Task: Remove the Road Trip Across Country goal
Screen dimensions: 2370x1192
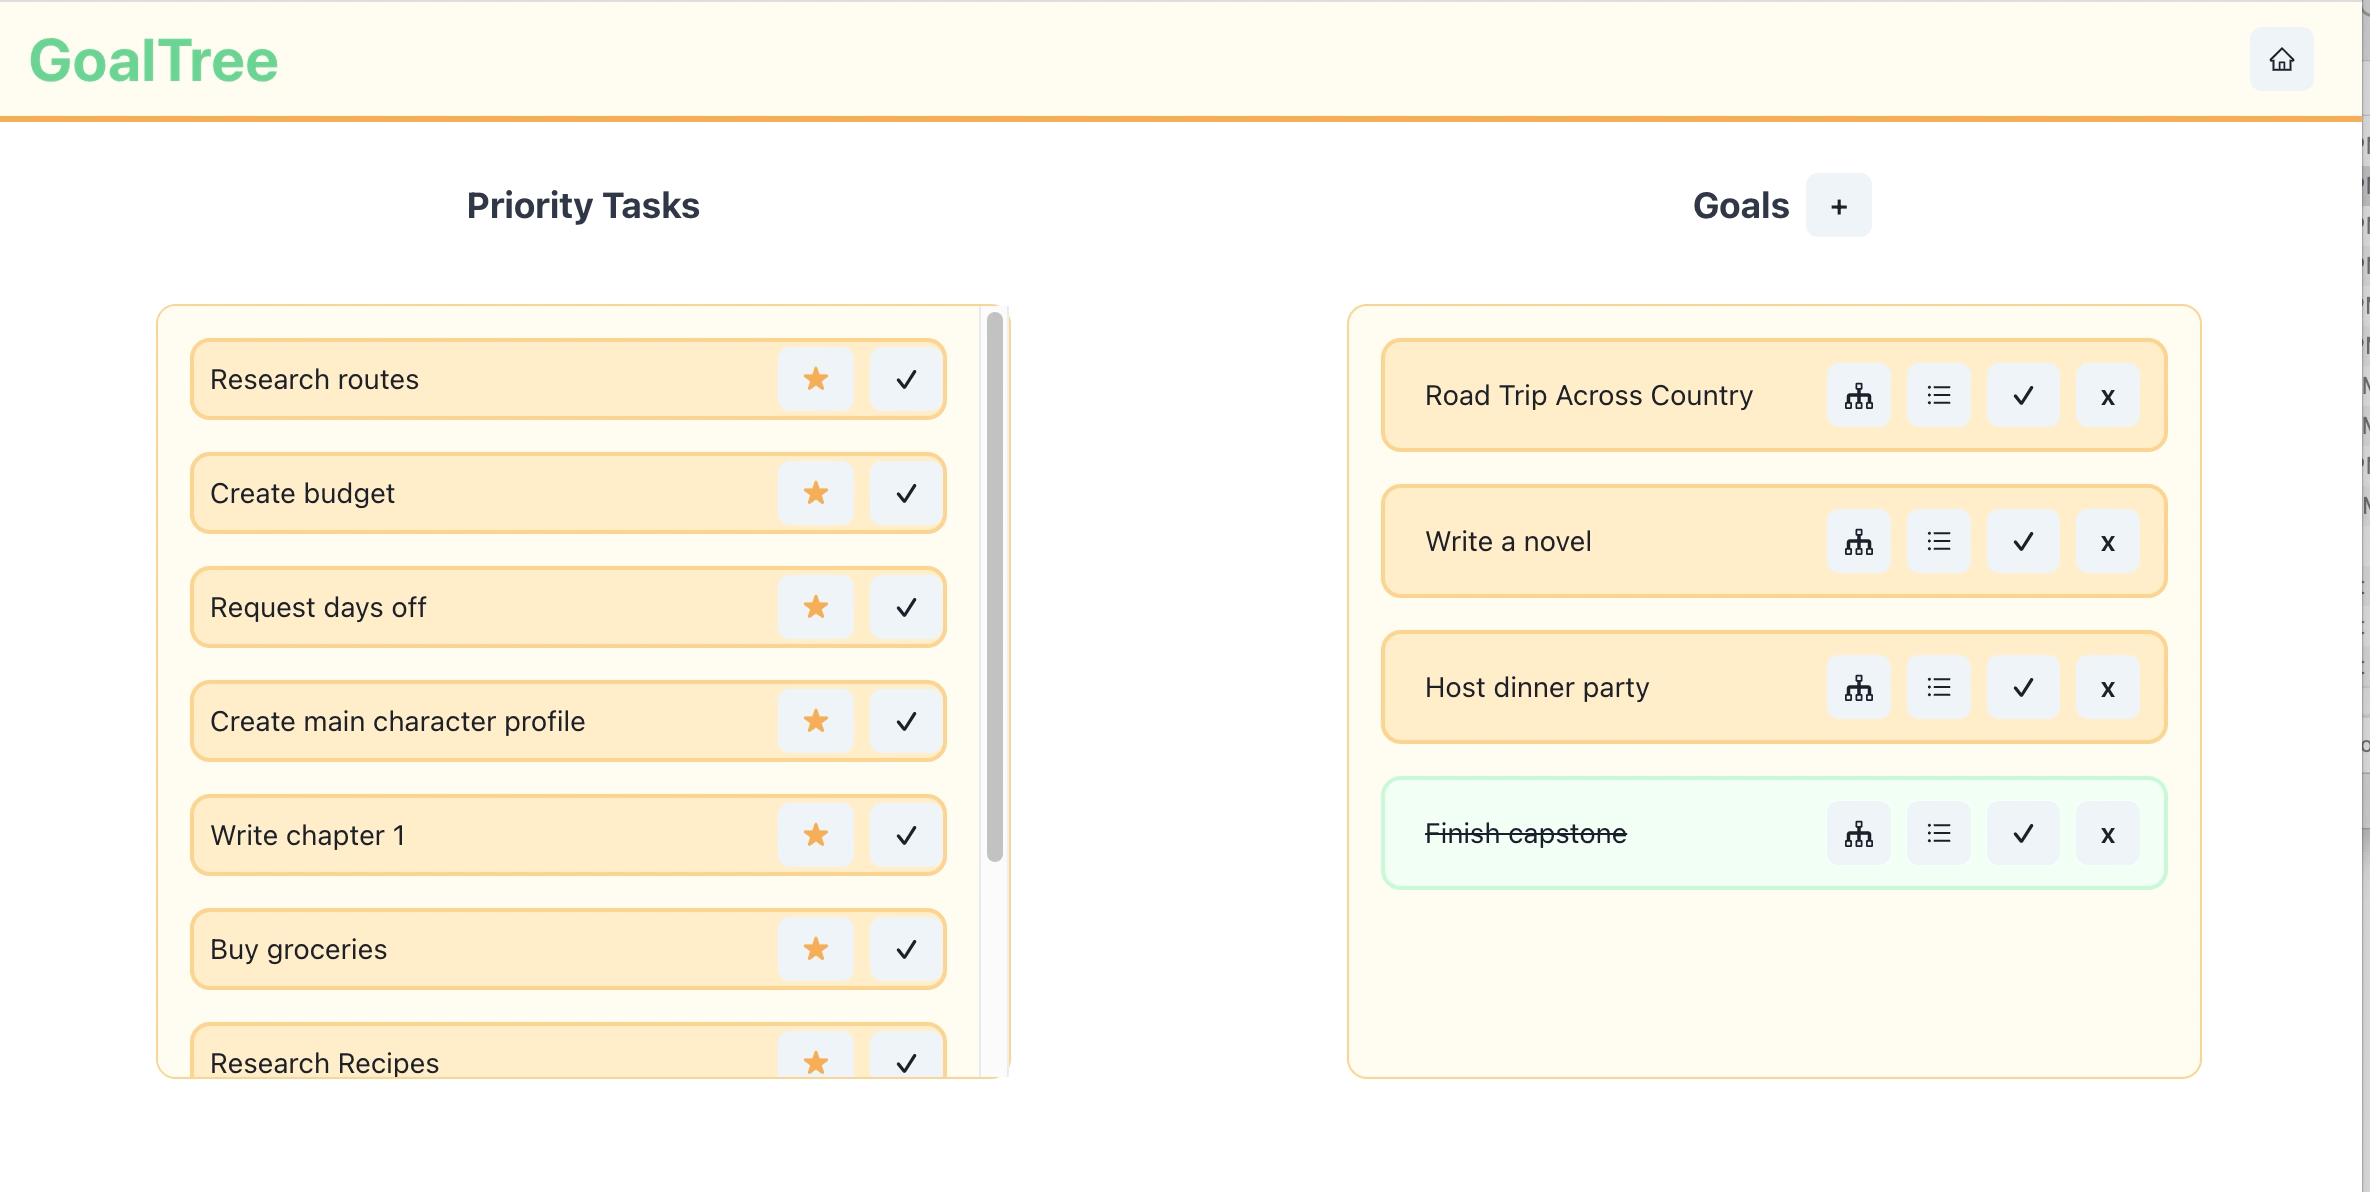Action: point(2107,396)
